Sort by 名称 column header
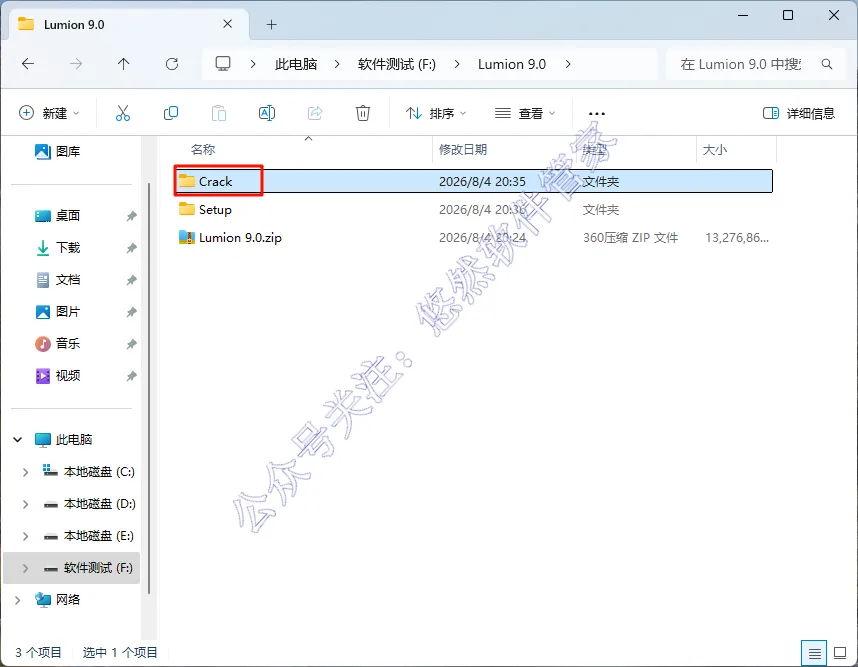The image size is (858, 667). (202, 149)
